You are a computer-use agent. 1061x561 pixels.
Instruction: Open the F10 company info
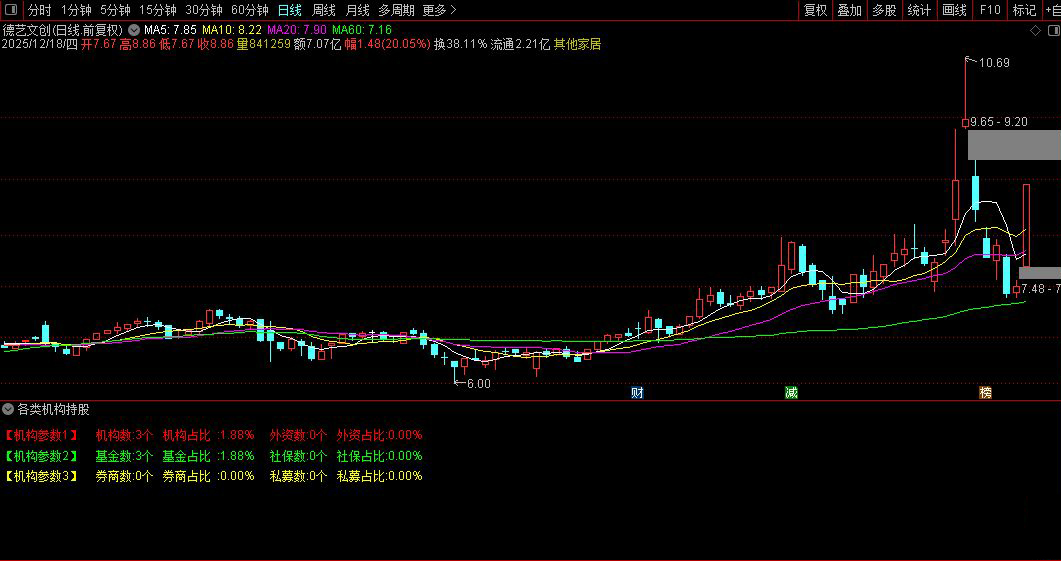[990, 10]
